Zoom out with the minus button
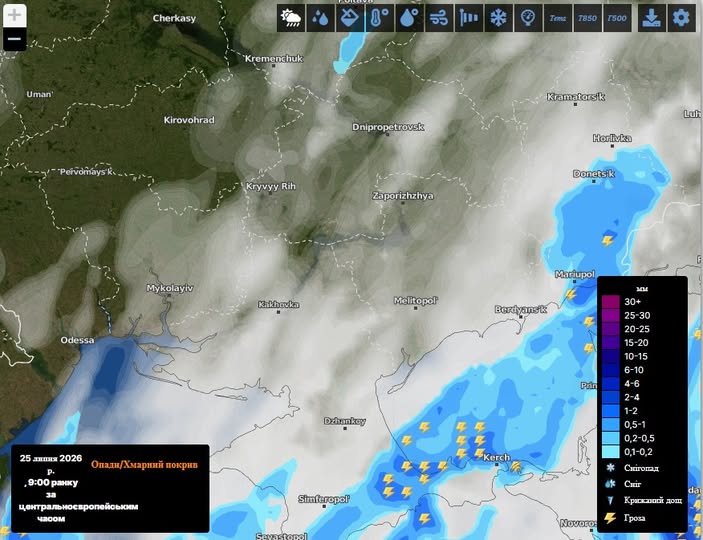 (14, 39)
